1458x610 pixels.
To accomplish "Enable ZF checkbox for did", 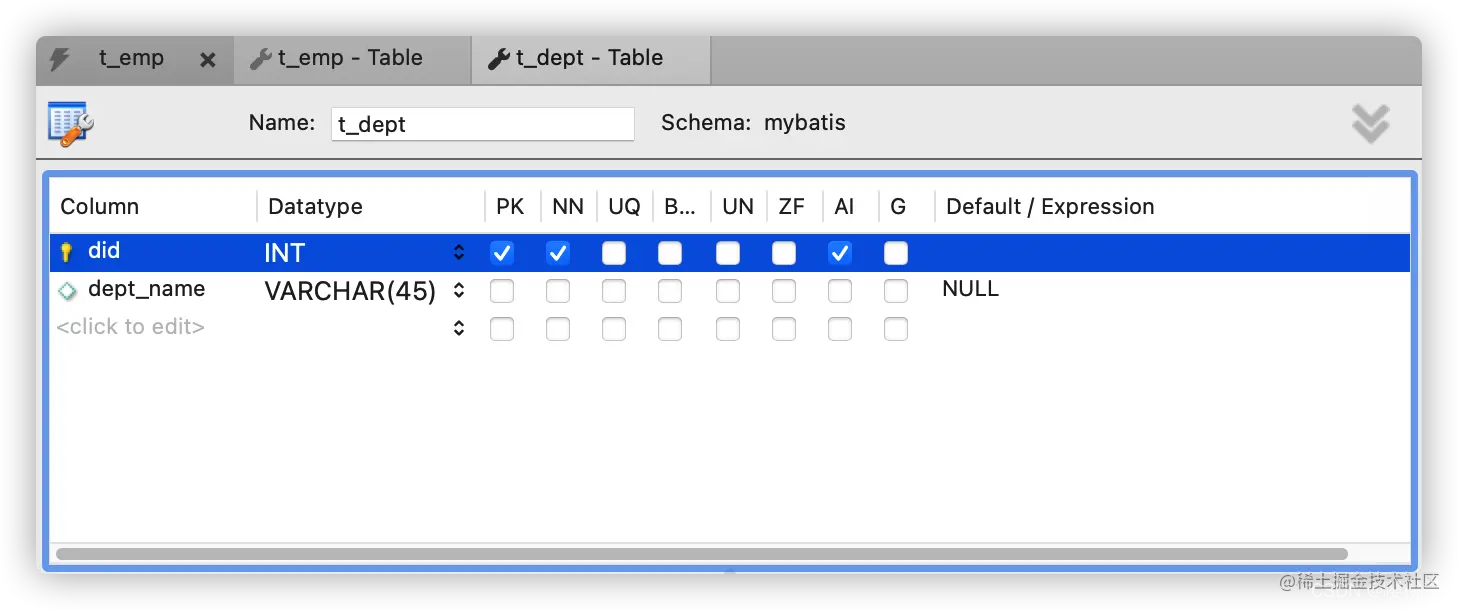I will (x=784, y=253).
